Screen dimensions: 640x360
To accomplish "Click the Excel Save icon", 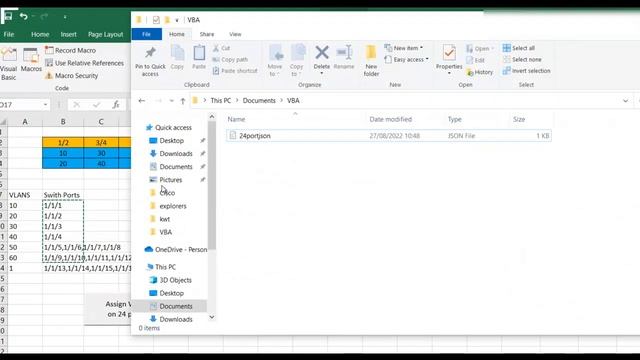I will click(x=7, y=17).
